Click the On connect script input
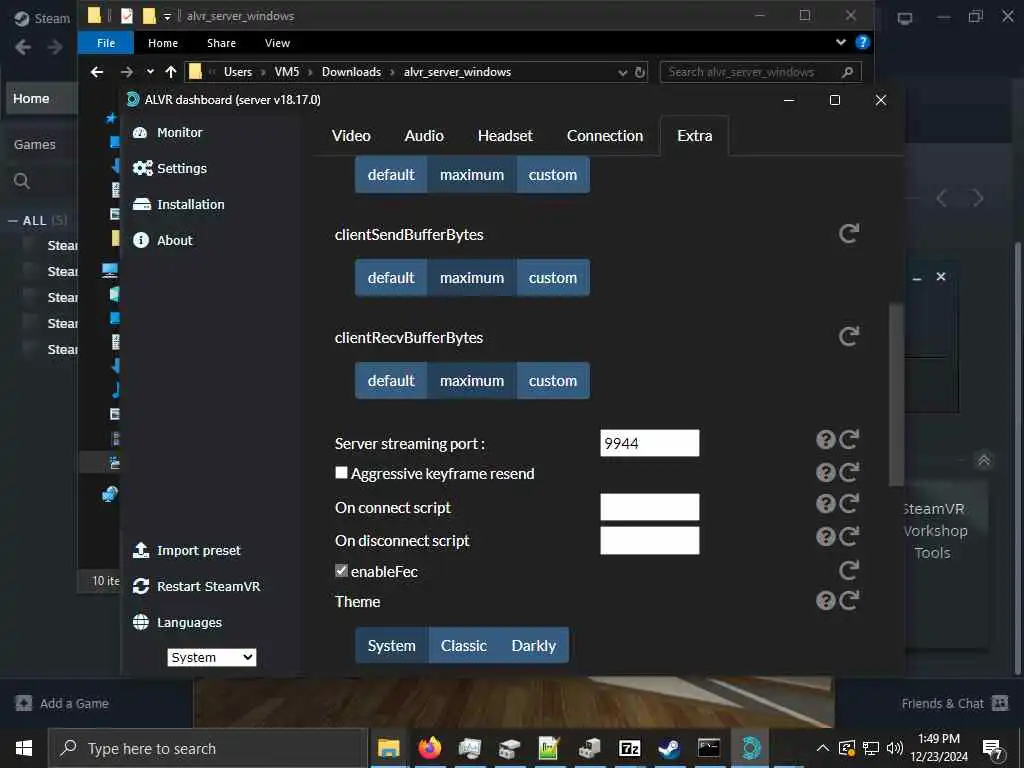The height and width of the screenshot is (768, 1024). [x=650, y=507]
